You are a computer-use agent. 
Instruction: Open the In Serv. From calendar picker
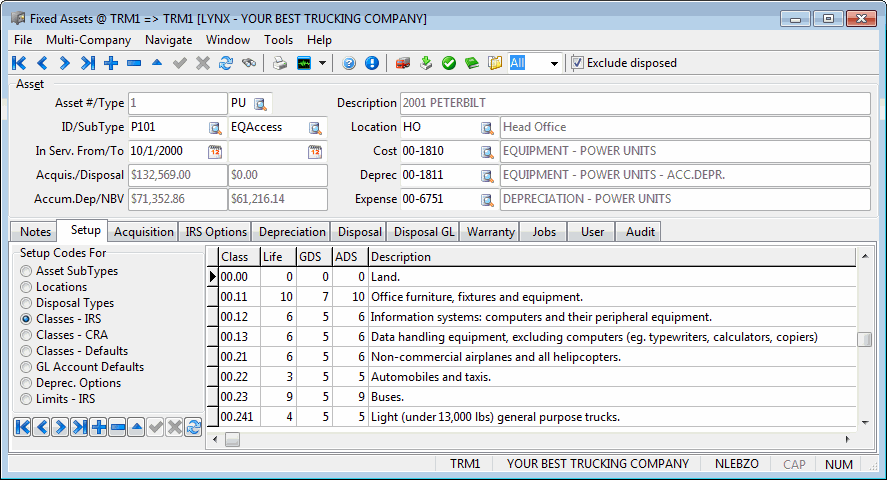pos(215,152)
